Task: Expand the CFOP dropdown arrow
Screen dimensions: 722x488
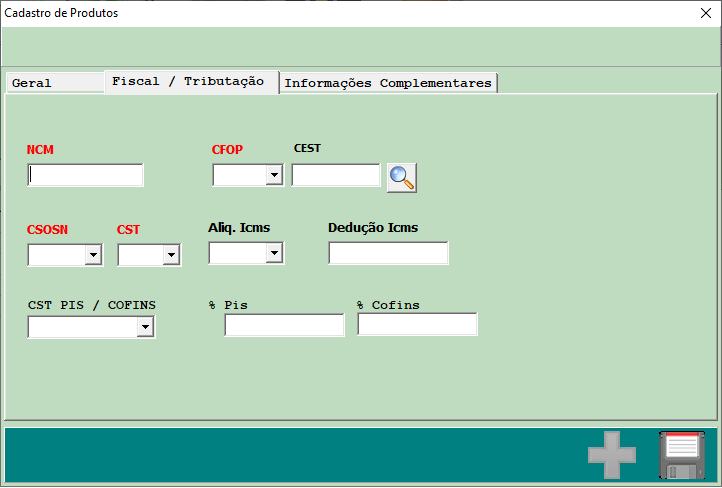Action: point(273,176)
